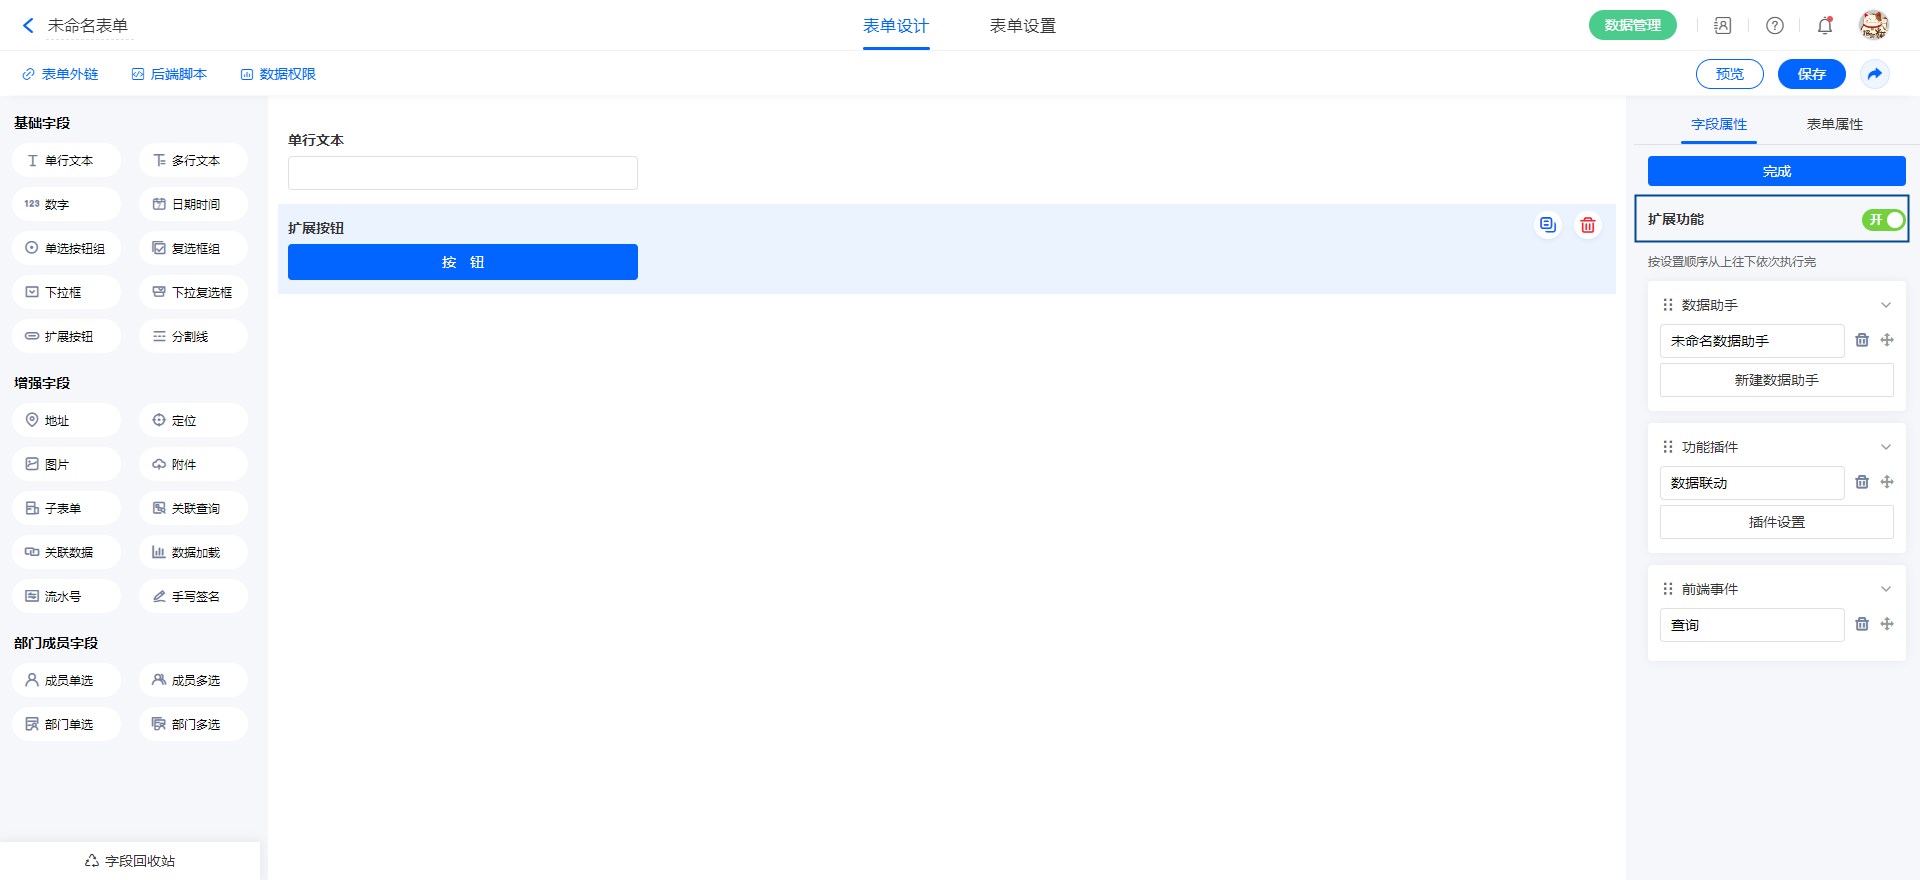Switch to the 表单设置 tab
The image size is (1920, 880).
1022,26
